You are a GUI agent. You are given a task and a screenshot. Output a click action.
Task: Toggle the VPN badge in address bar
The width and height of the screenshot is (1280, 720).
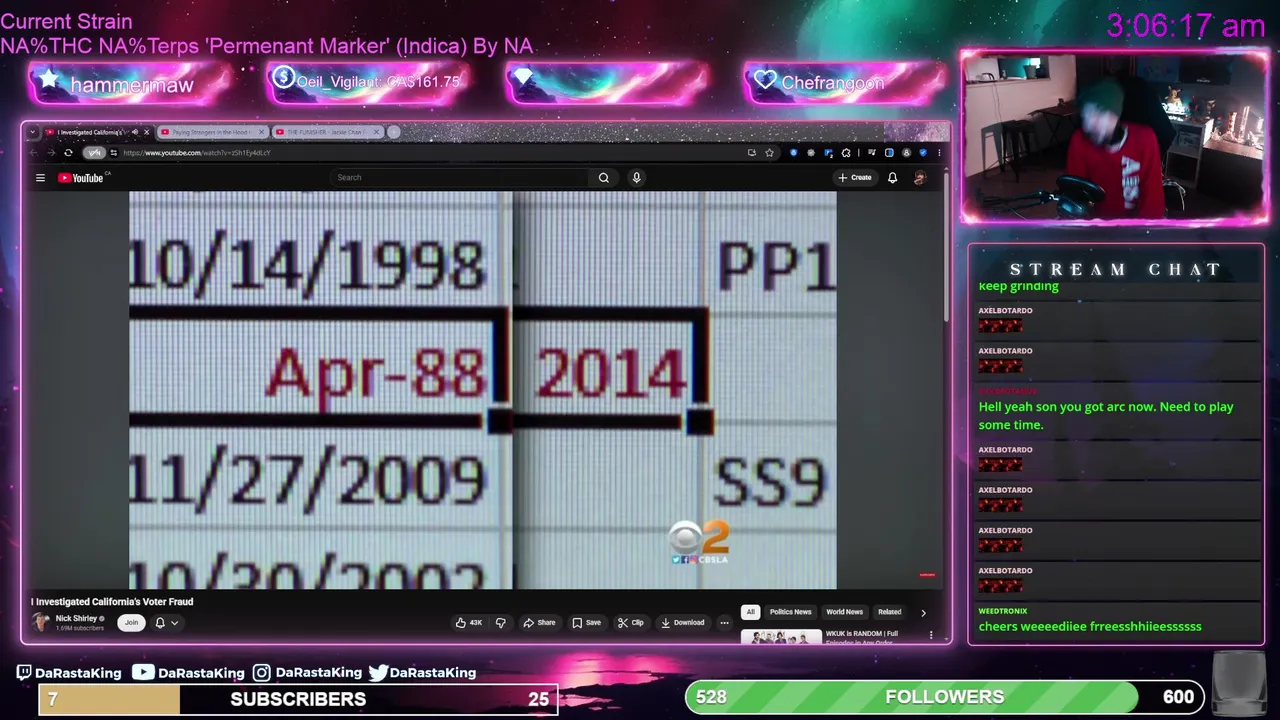pyautogui.click(x=94, y=153)
